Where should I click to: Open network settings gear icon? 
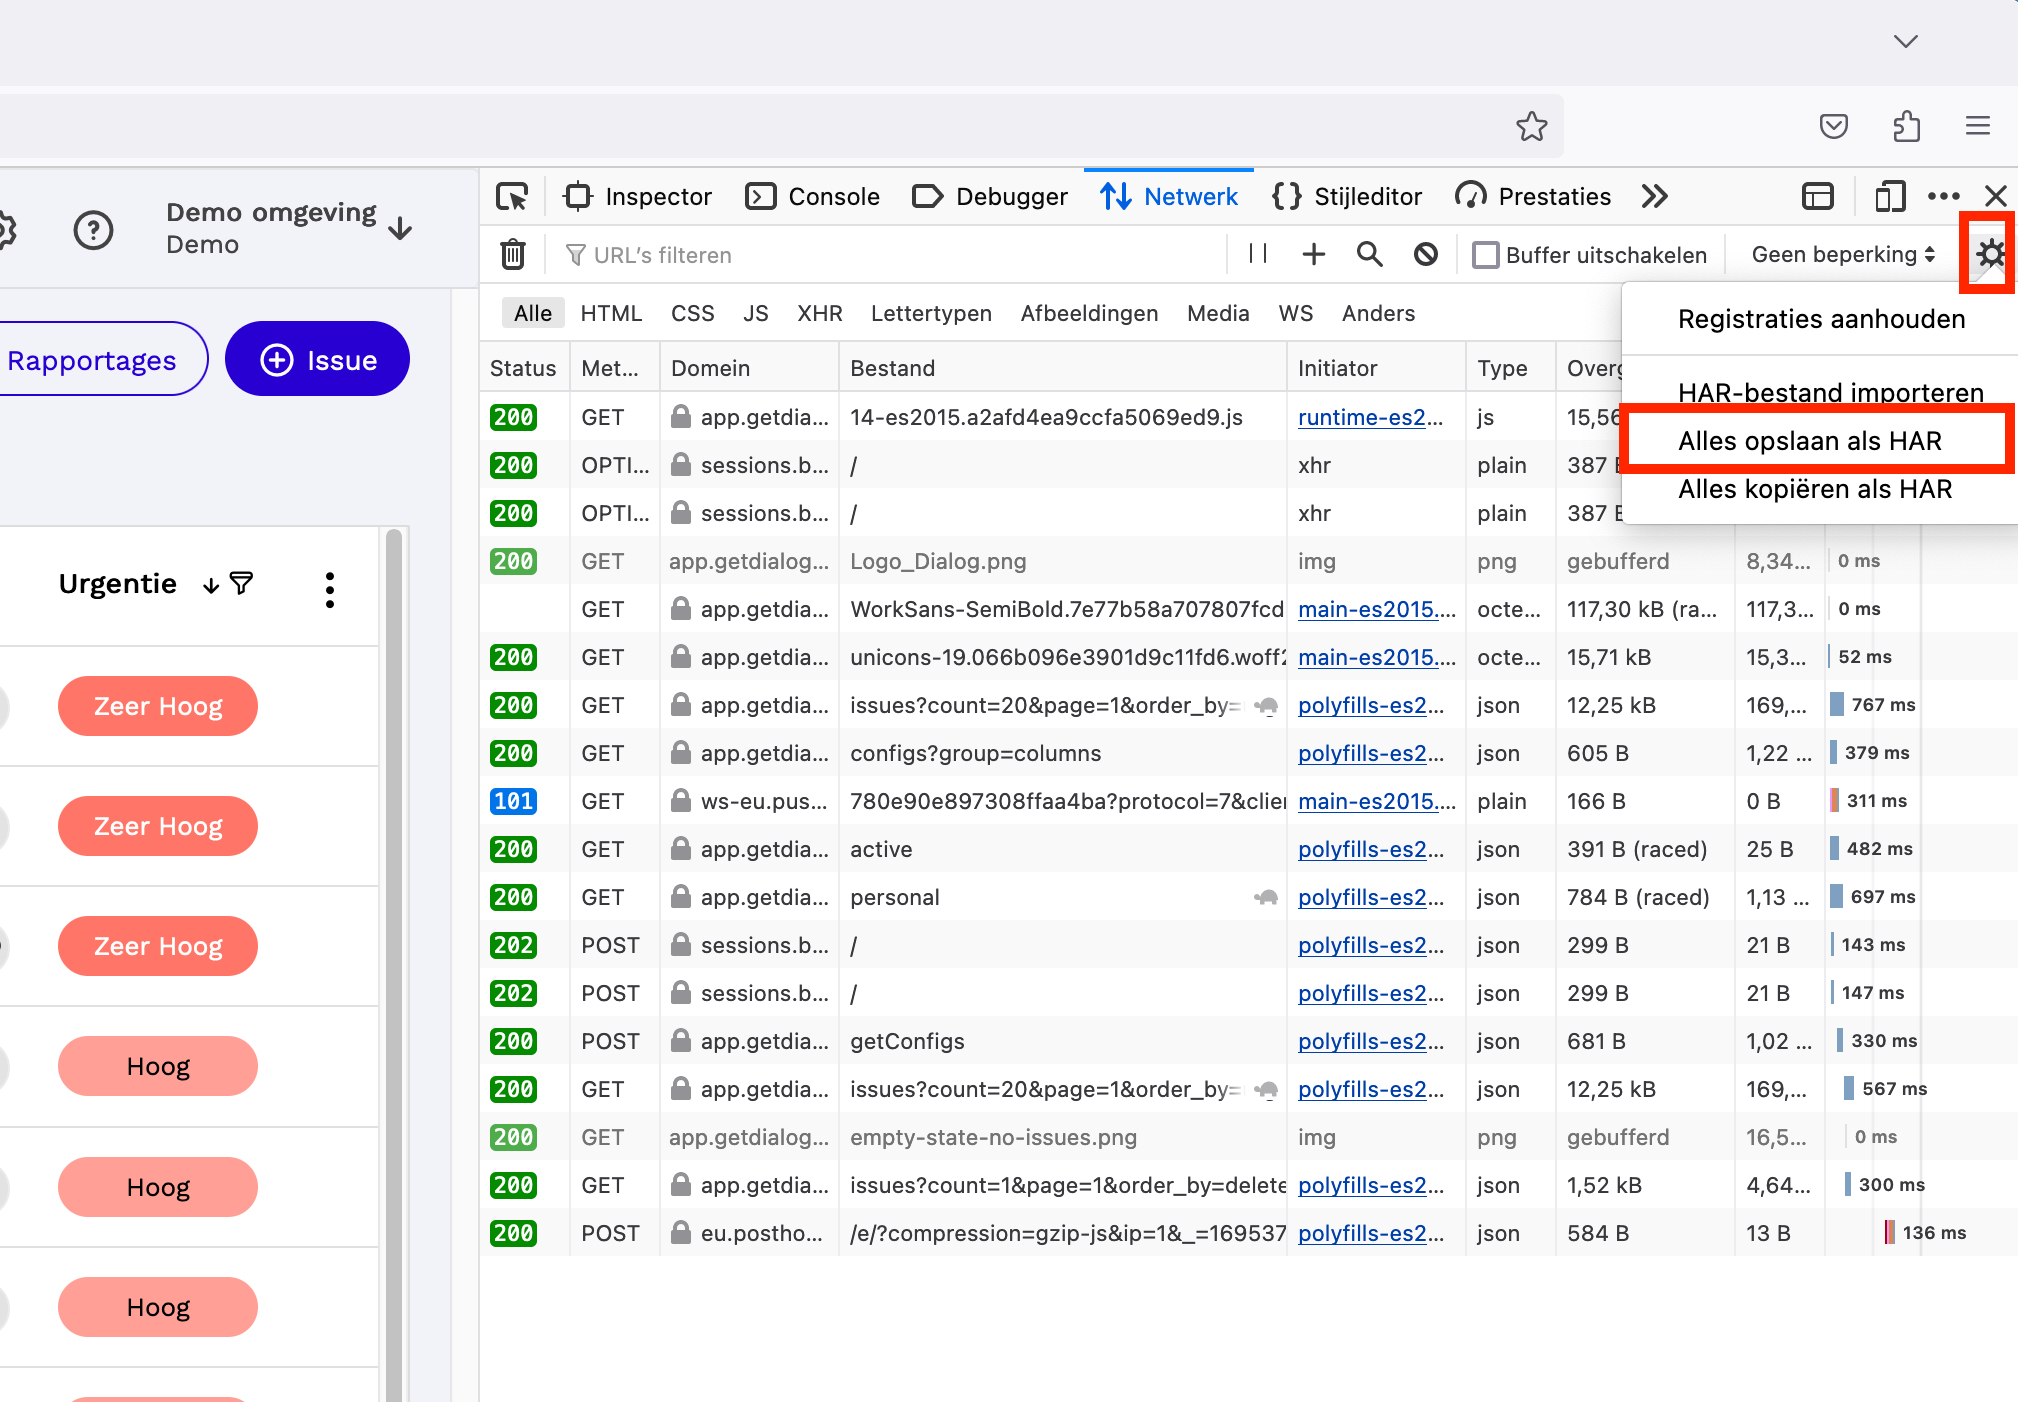pyautogui.click(x=1990, y=254)
